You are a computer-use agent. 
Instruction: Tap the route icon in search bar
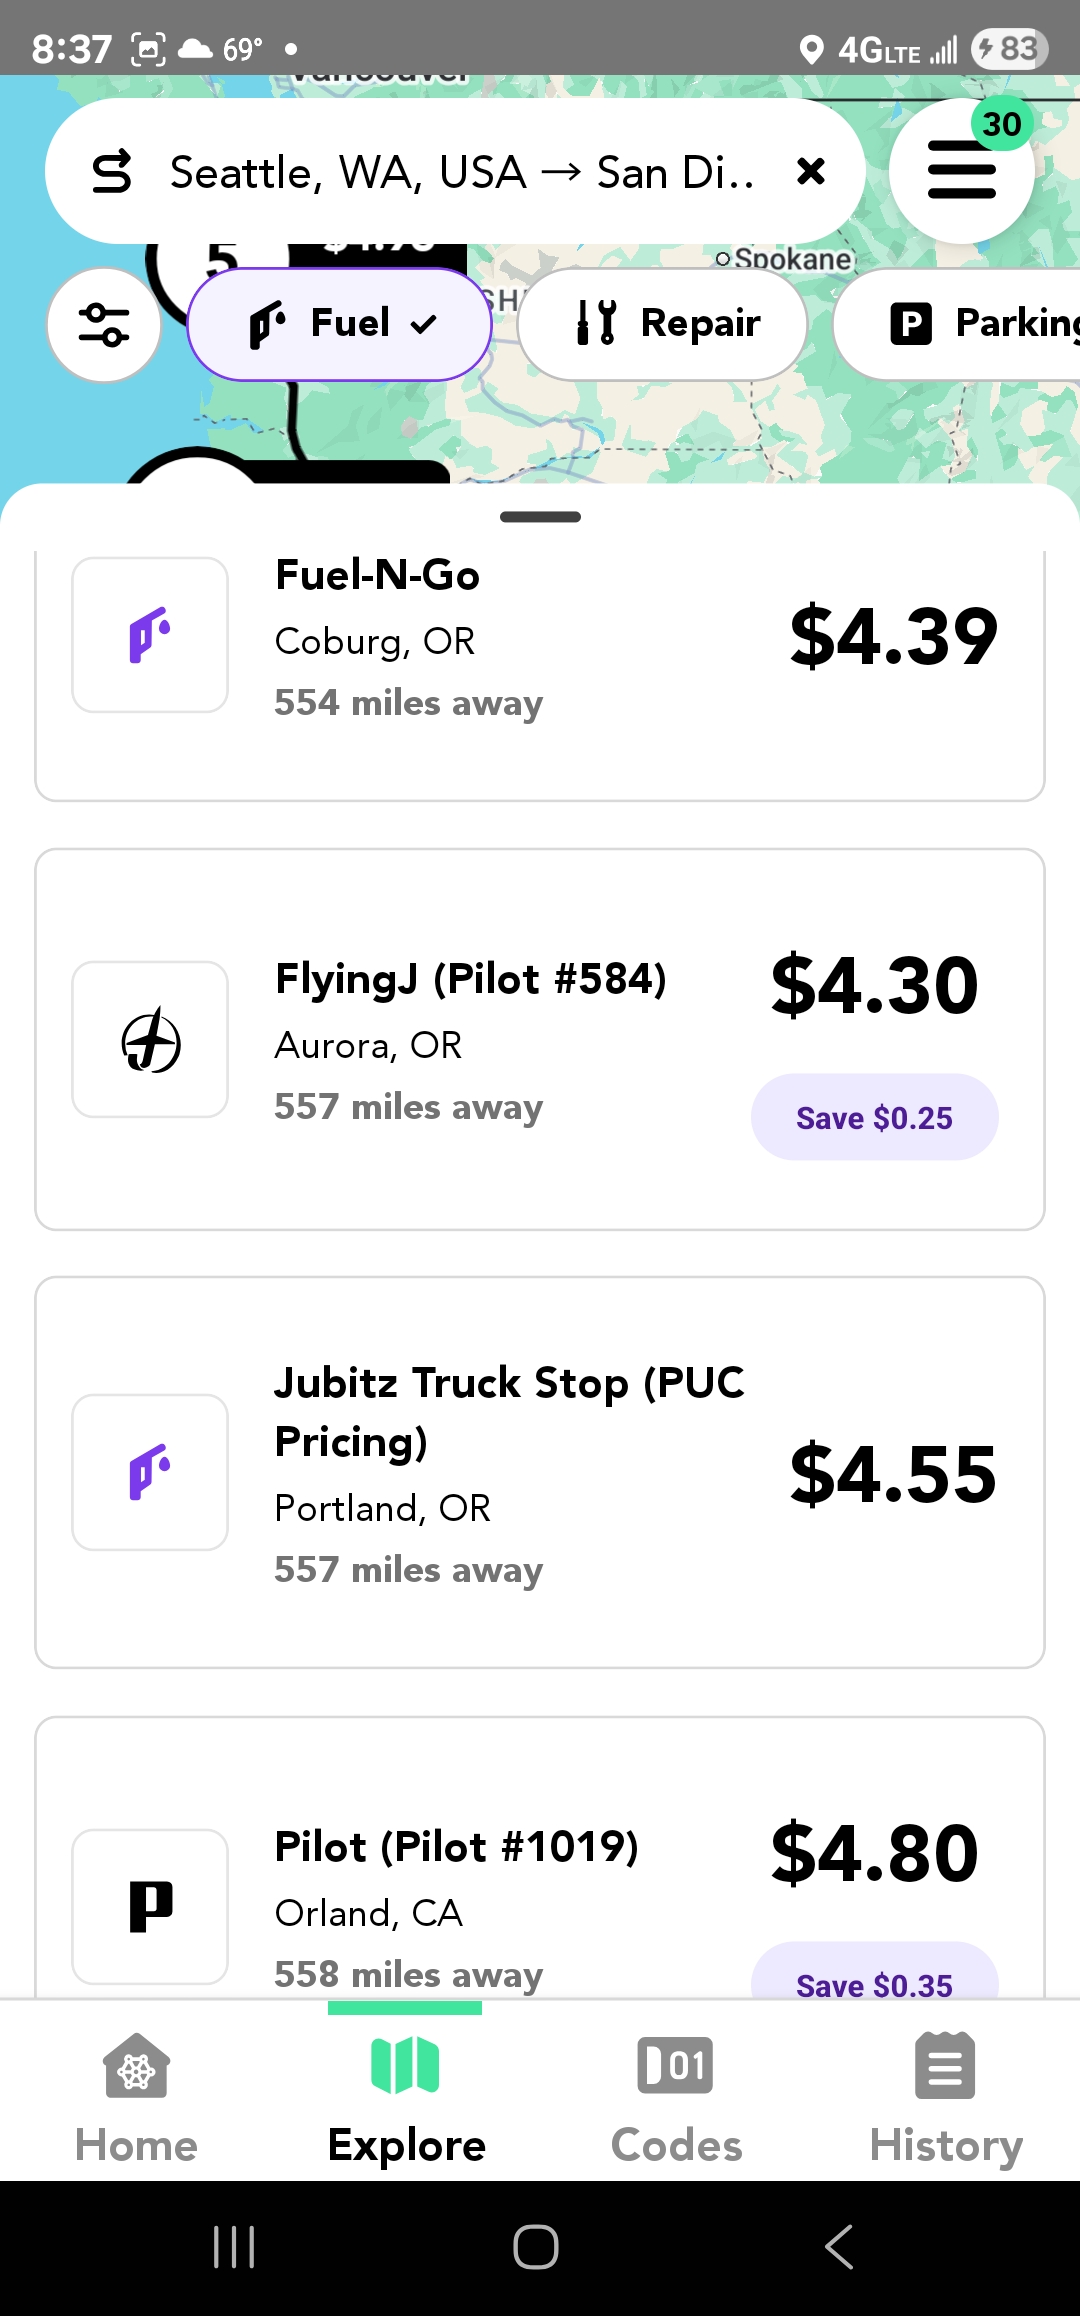tap(112, 172)
